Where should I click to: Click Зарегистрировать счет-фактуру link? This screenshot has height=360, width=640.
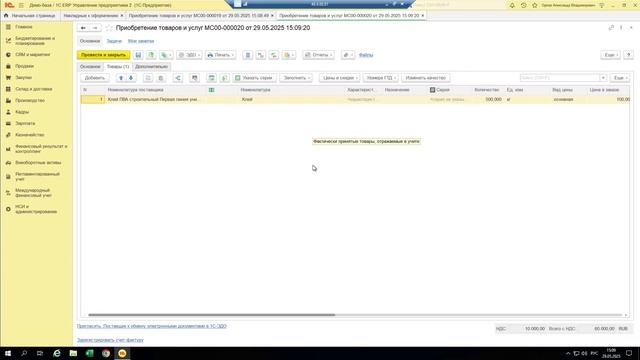pyautogui.click(x=110, y=340)
